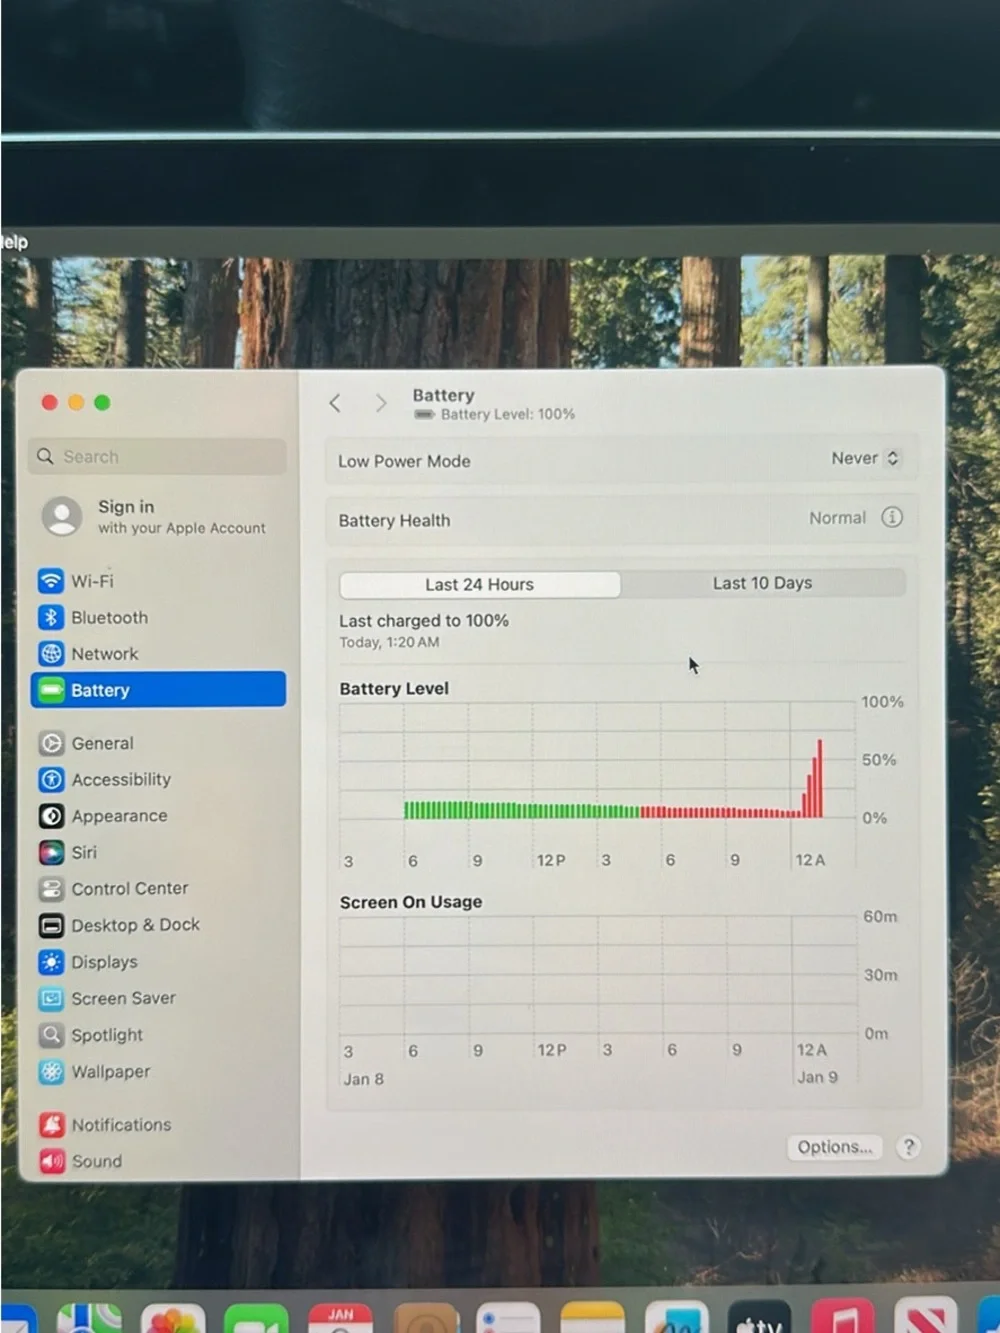Go to Displays settings
Viewport: 1000px width, 1333px height.
pos(103,962)
